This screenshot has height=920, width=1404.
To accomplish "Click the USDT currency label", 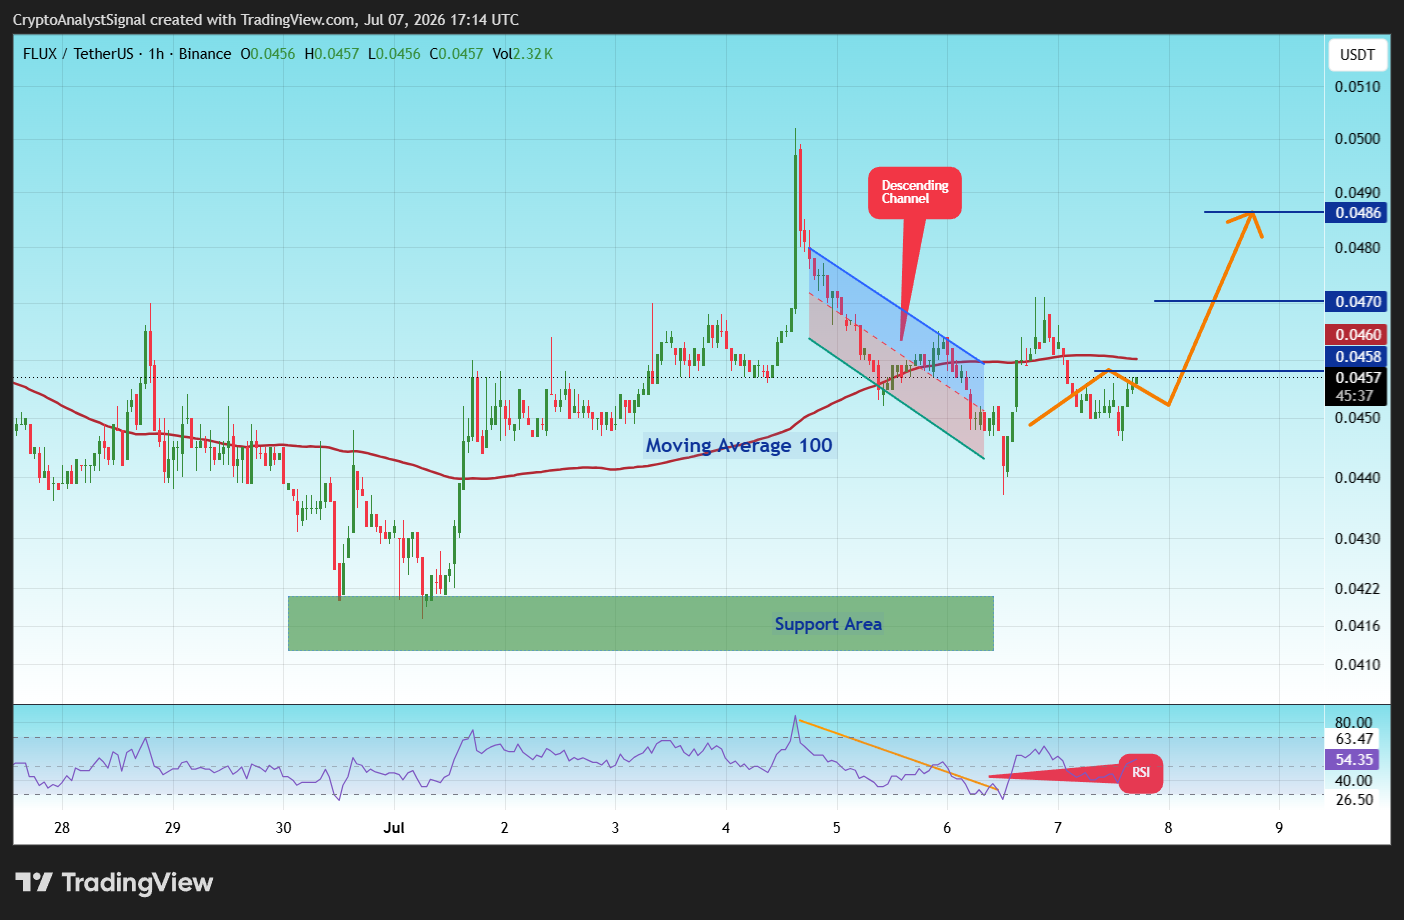I will coord(1357,55).
